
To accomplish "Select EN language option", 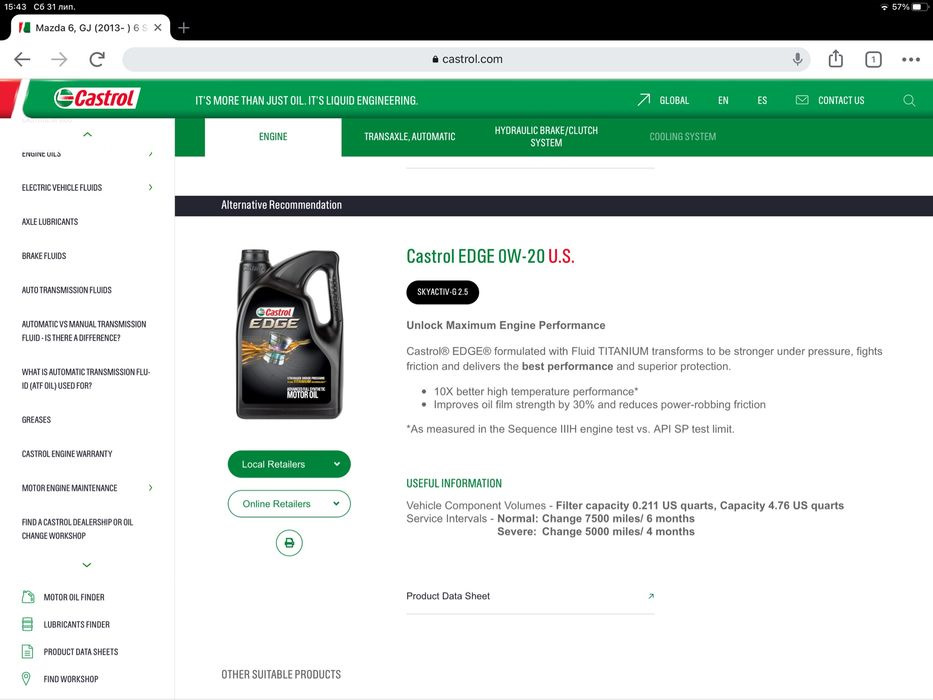I will 723,101.
